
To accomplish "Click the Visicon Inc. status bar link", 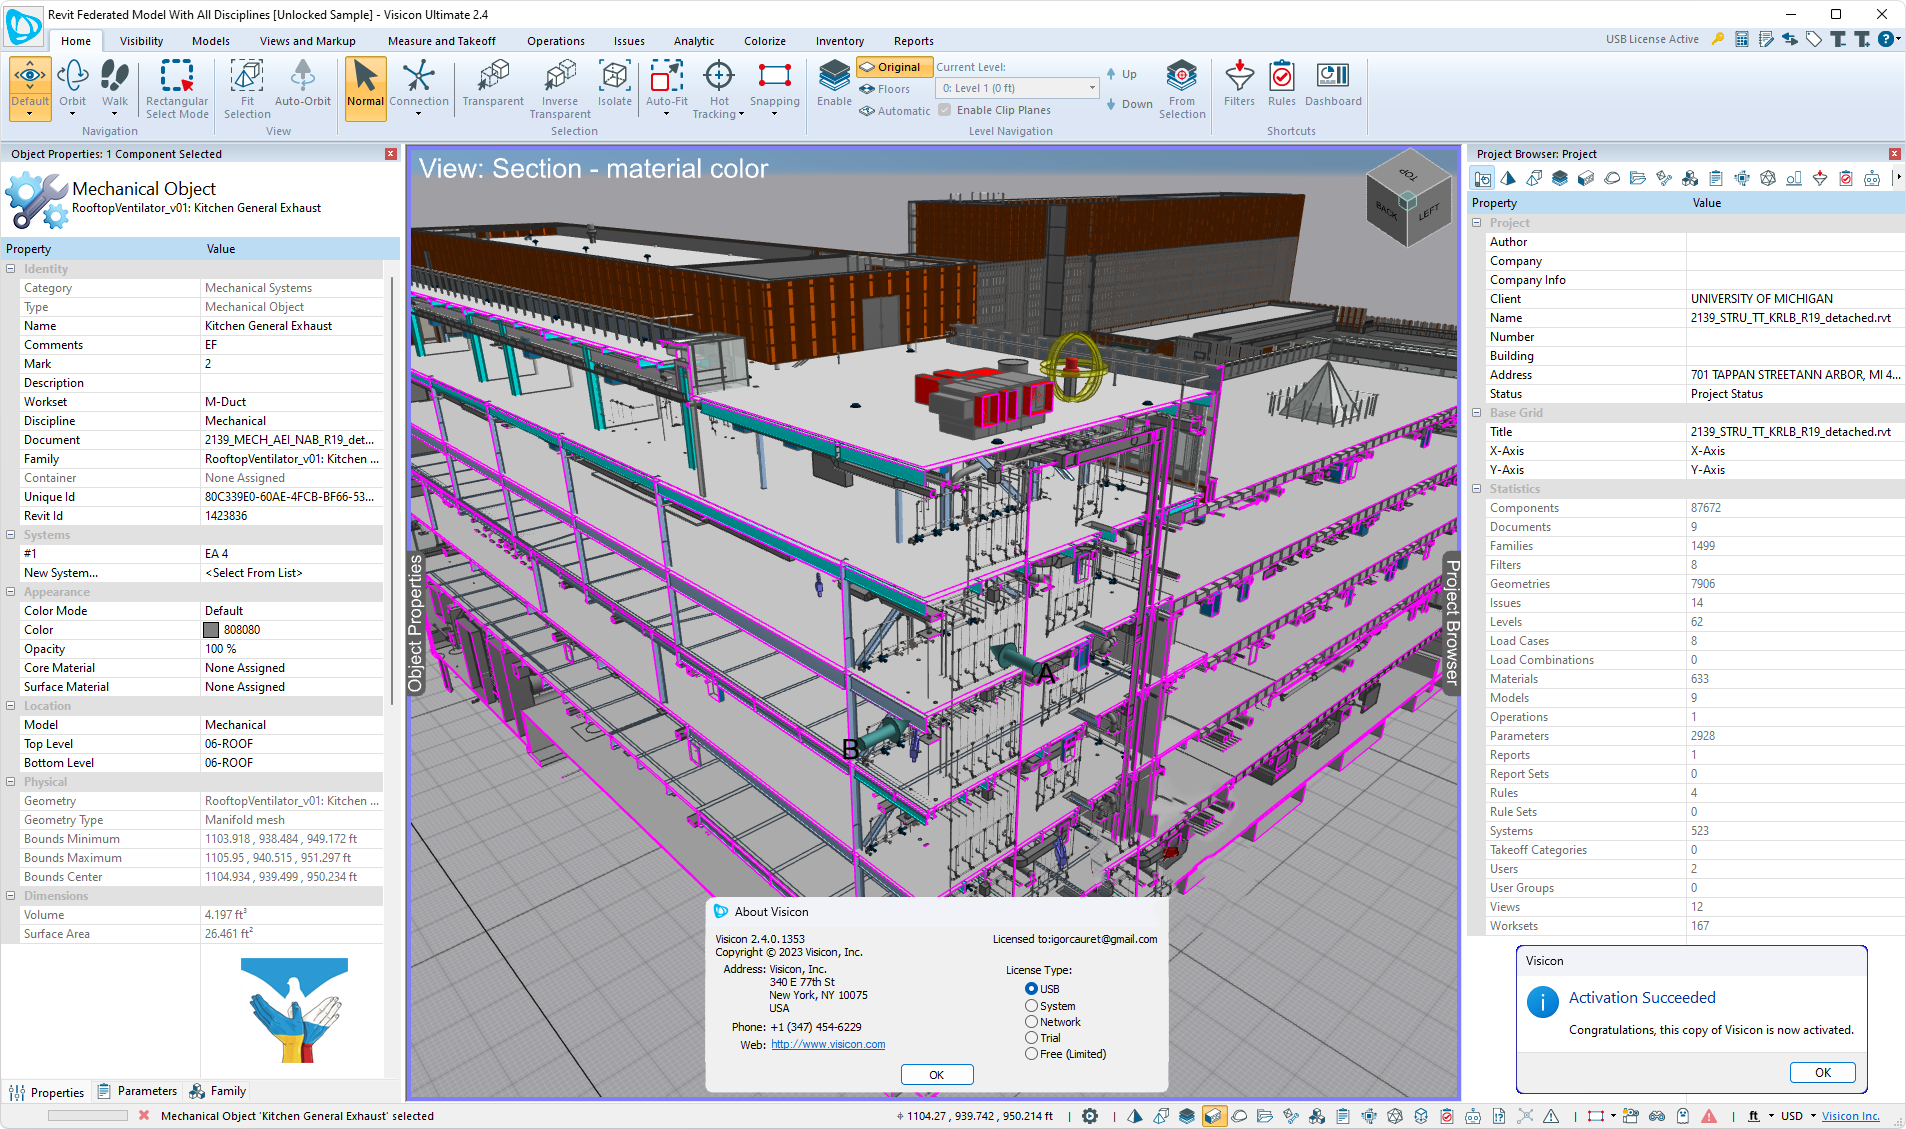I will pos(1851,1116).
